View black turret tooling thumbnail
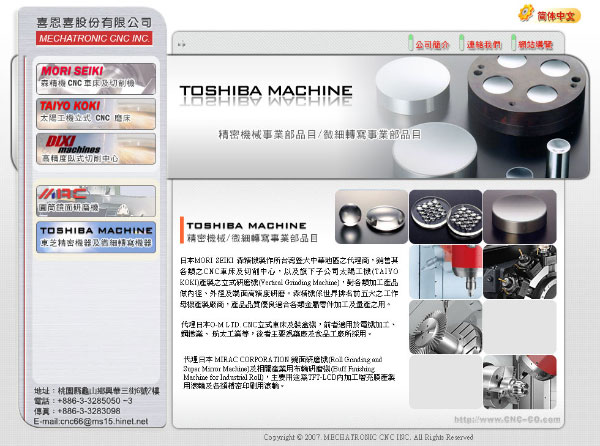The image size is (600, 446). 520,272
